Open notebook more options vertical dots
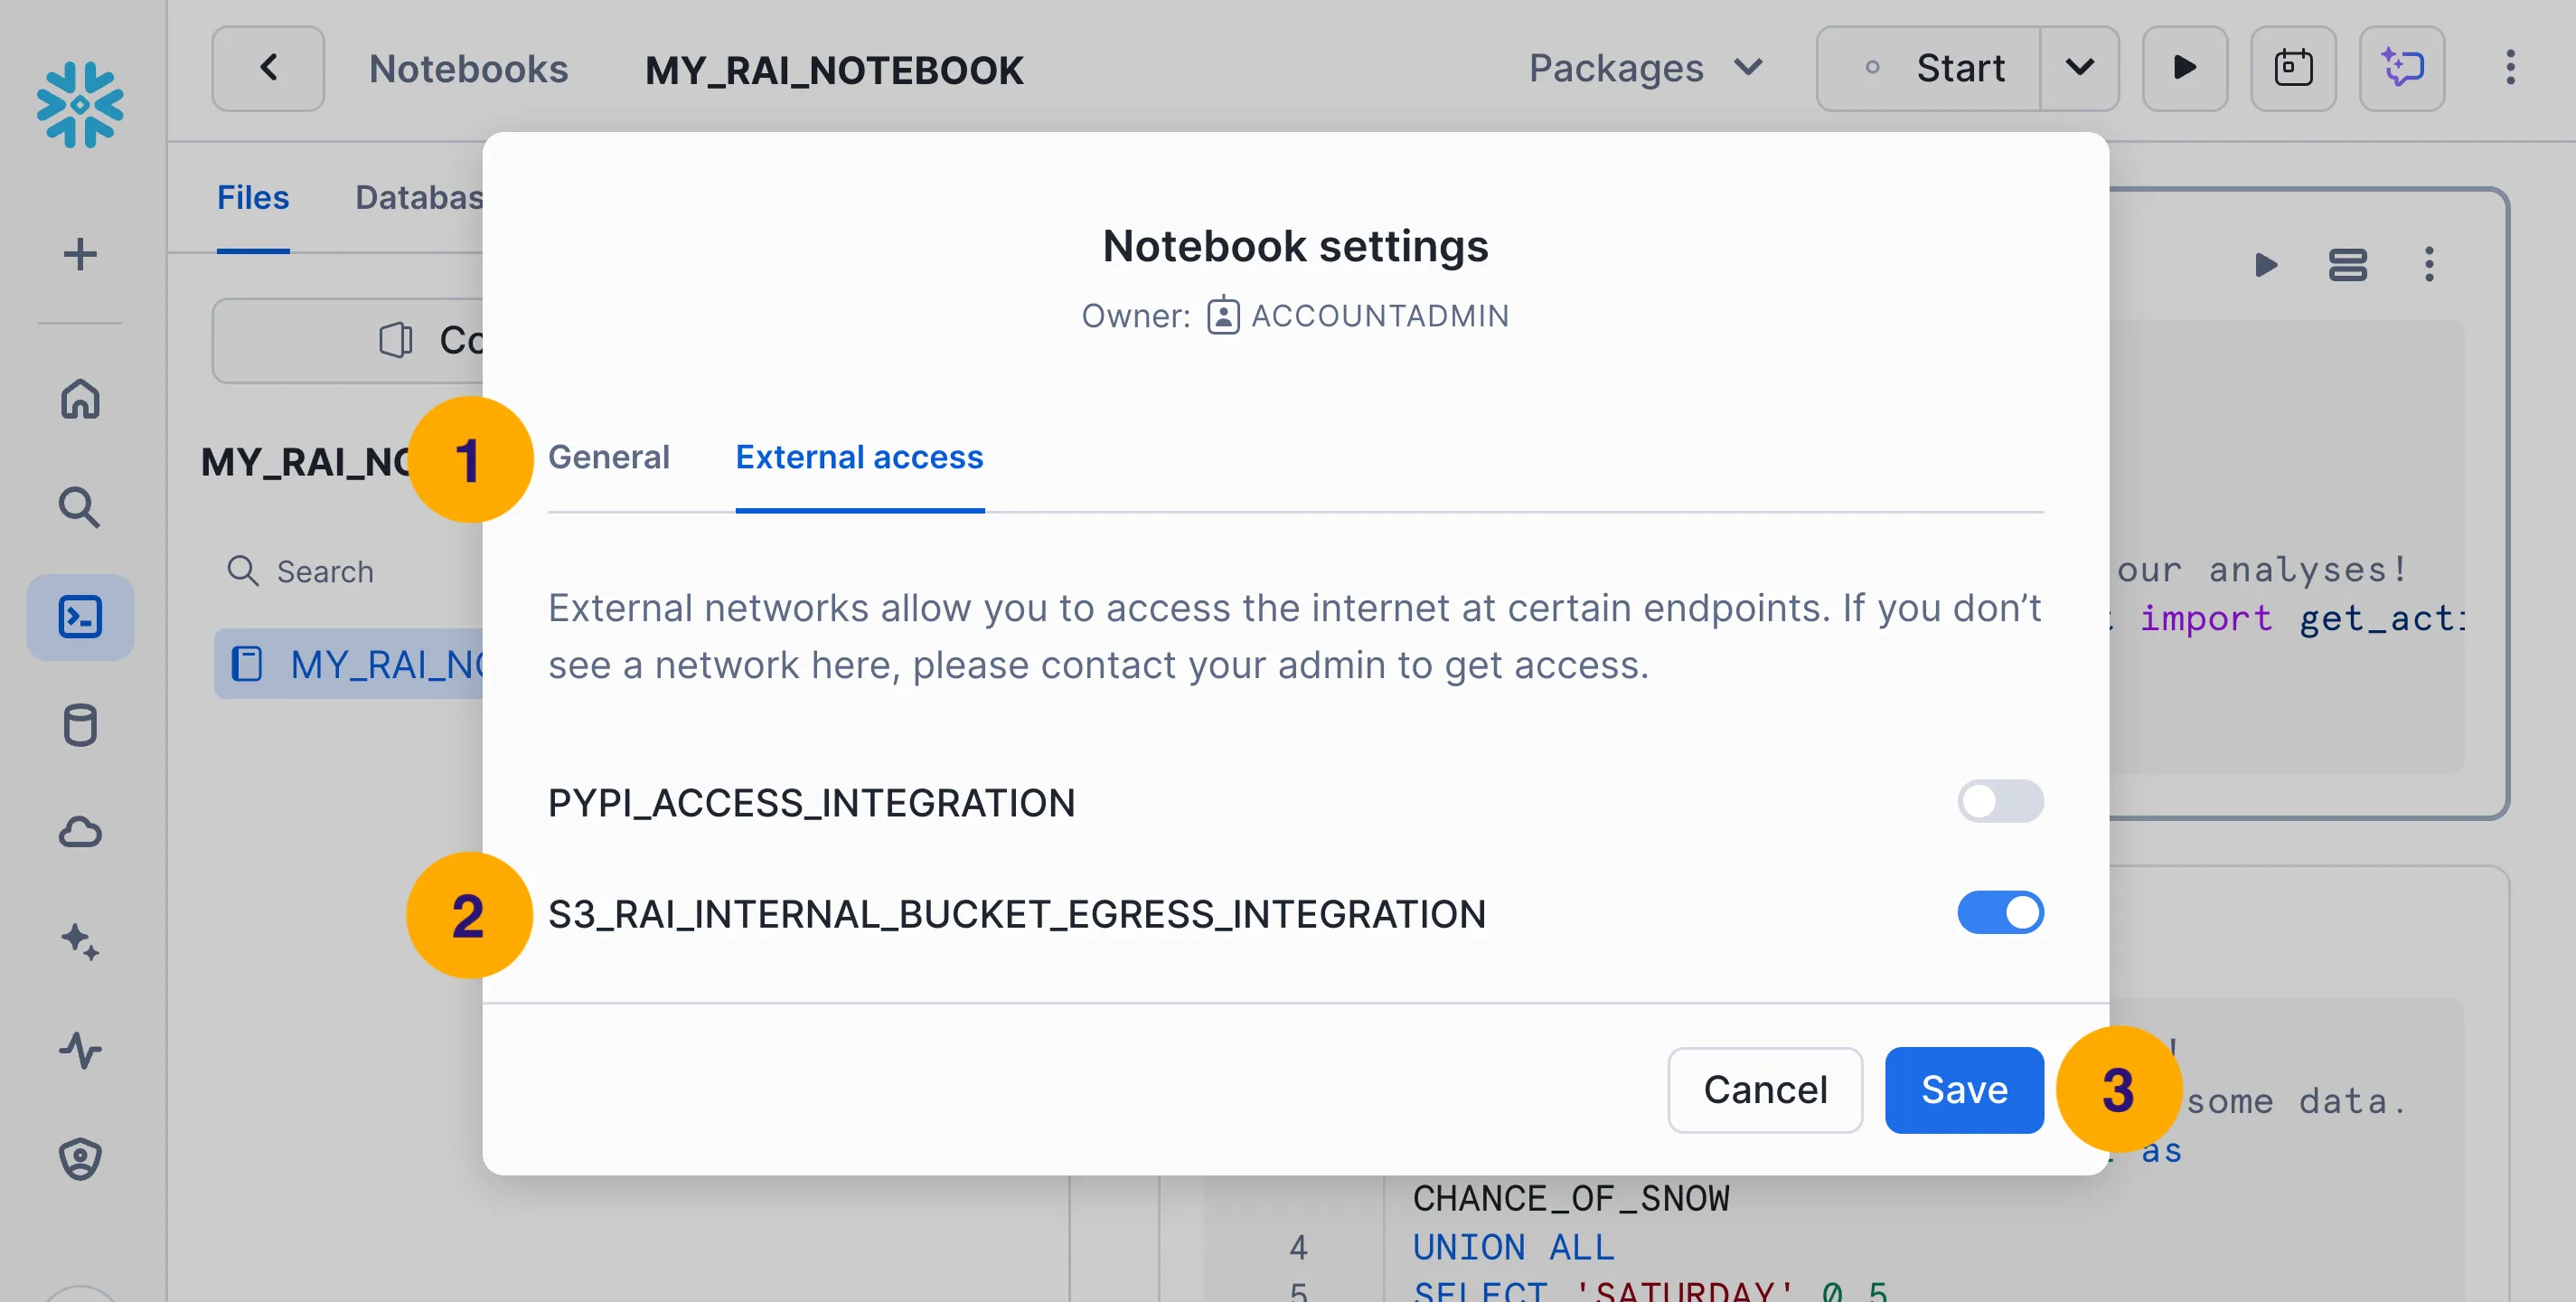Image resolution: width=2576 pixels, height=1302 pixels. pos(2510,68)
